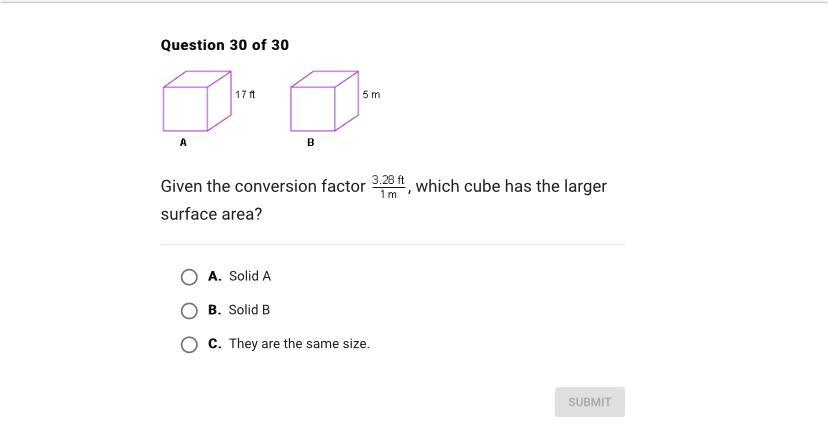Click the bold letter C option label
Image resolution: width=828 pixels, height=434 pixels.
click(x=214, y=344)
